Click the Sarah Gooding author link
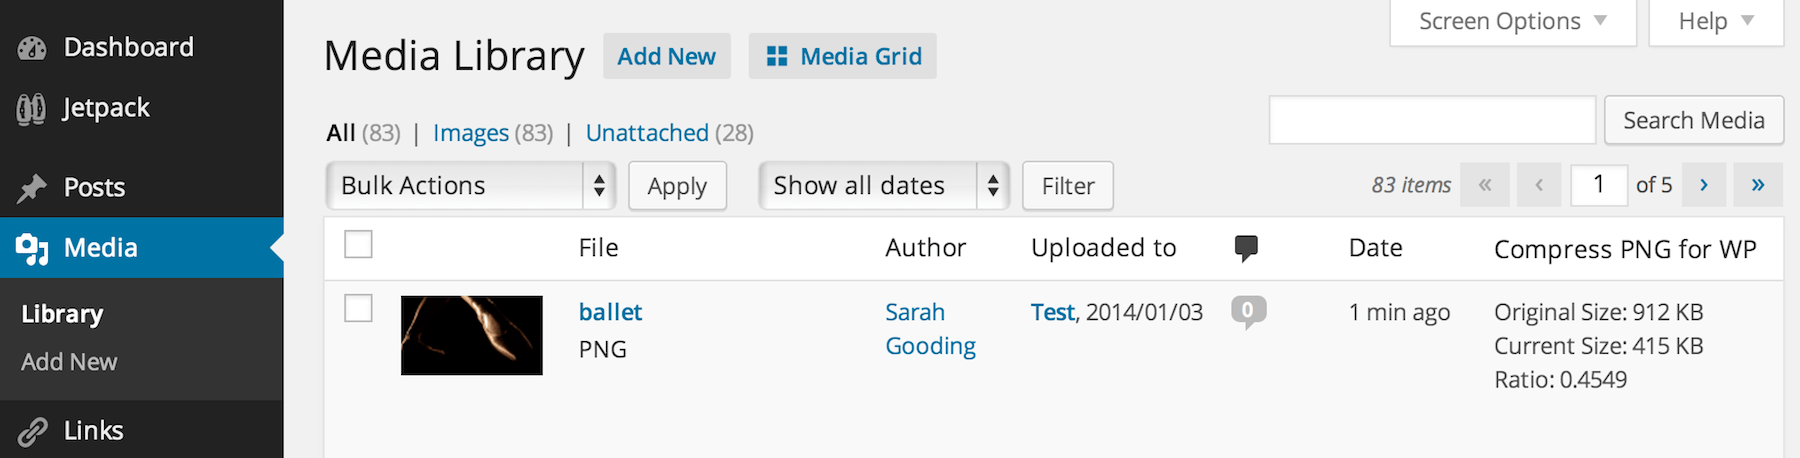This screenshot has width=1800, height=458. (x=930, y=329)
